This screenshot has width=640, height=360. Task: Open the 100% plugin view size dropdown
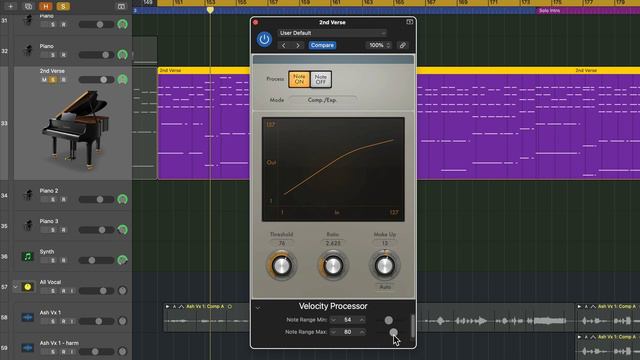click(x=379, y=45)
